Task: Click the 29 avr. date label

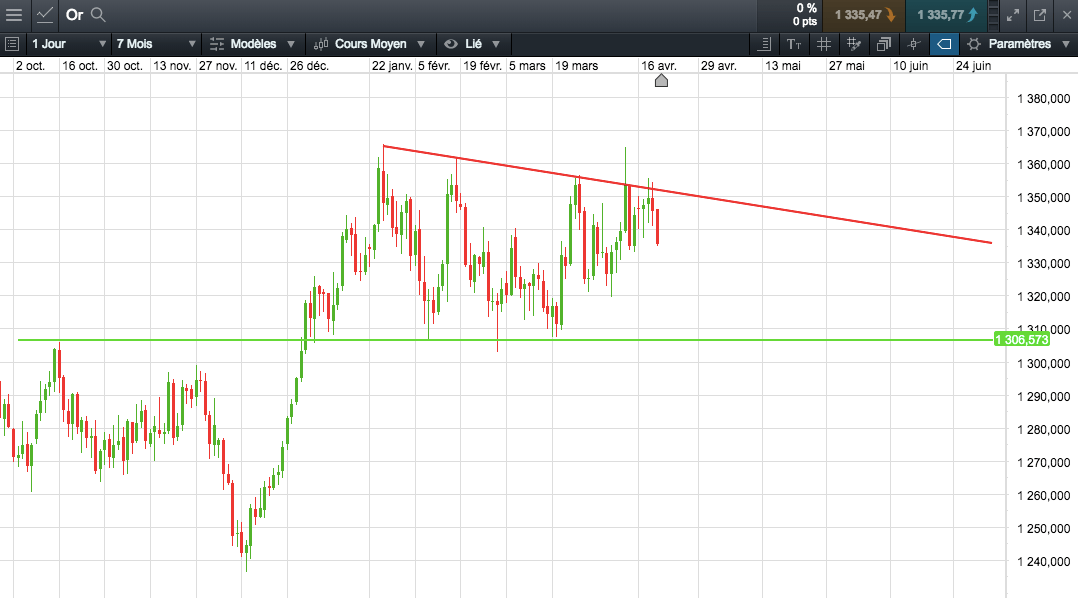Action: [718, 66]
